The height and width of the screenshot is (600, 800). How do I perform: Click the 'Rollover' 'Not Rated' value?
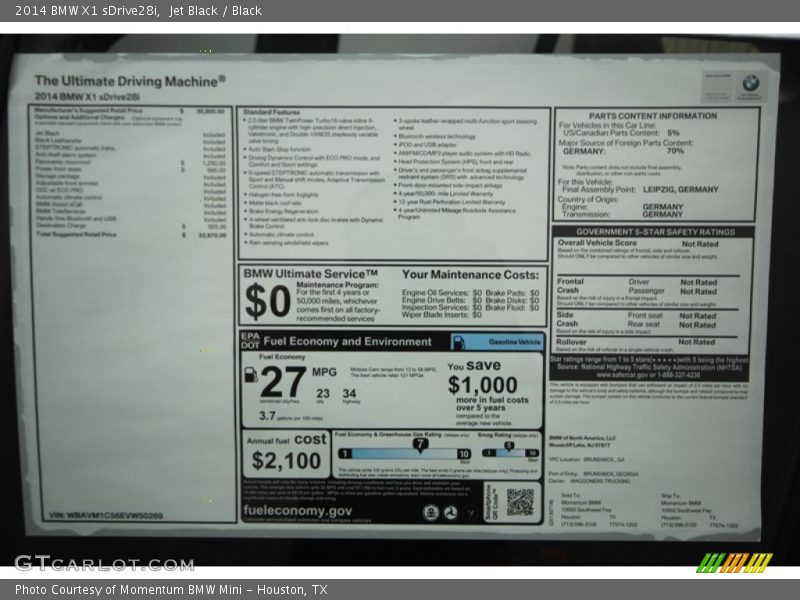[x=696, y=342]
